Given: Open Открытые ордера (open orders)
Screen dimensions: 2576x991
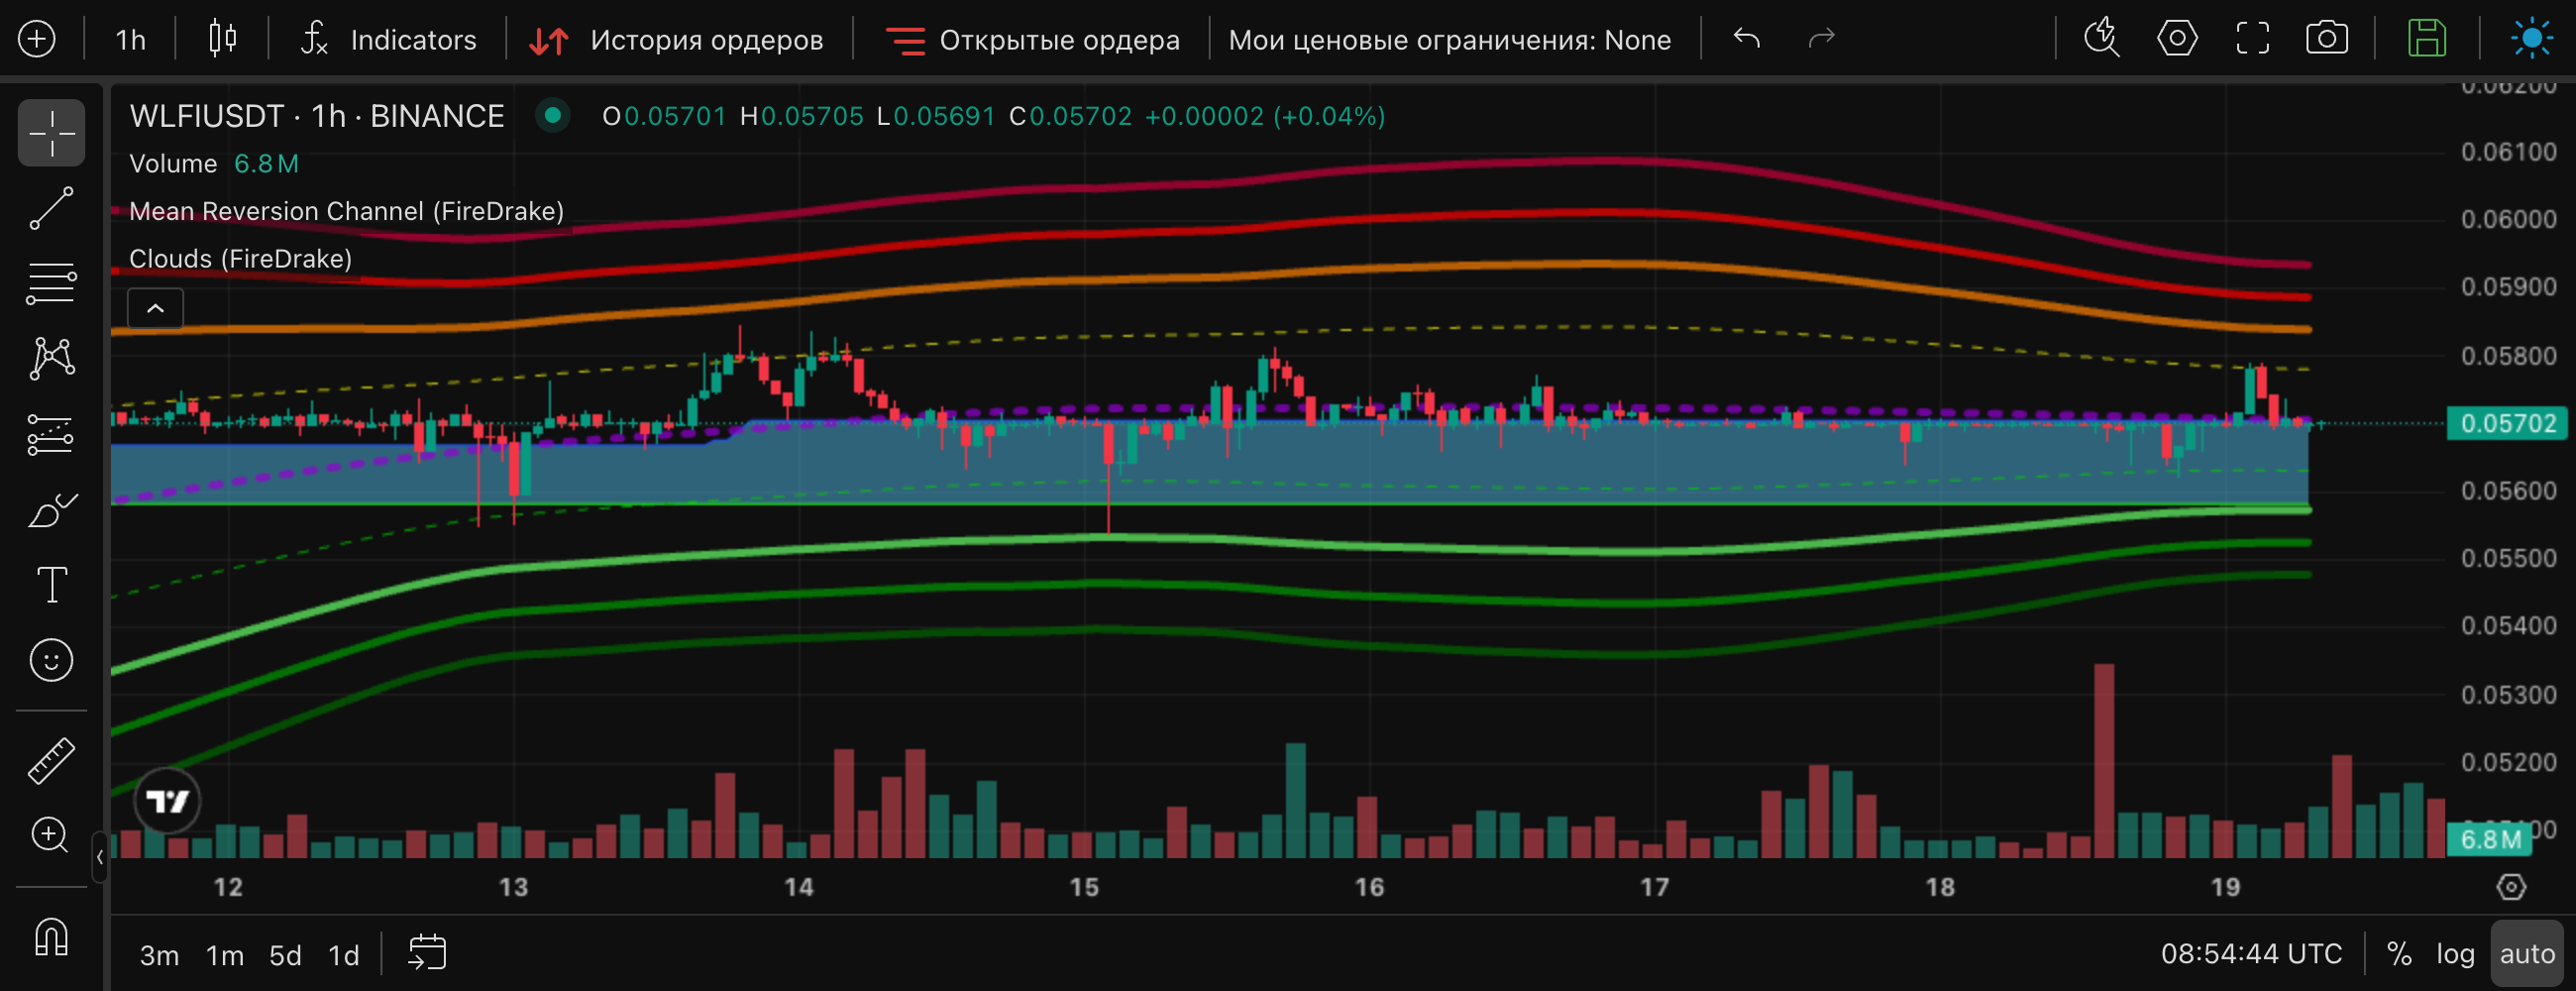Looking at the screenshot, I should [1032, 40].
